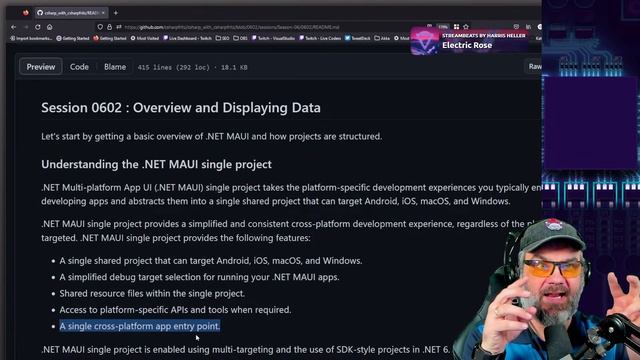The image size is (640, 360).
Task: Switch to the Code tab
Action: point(79,67)
